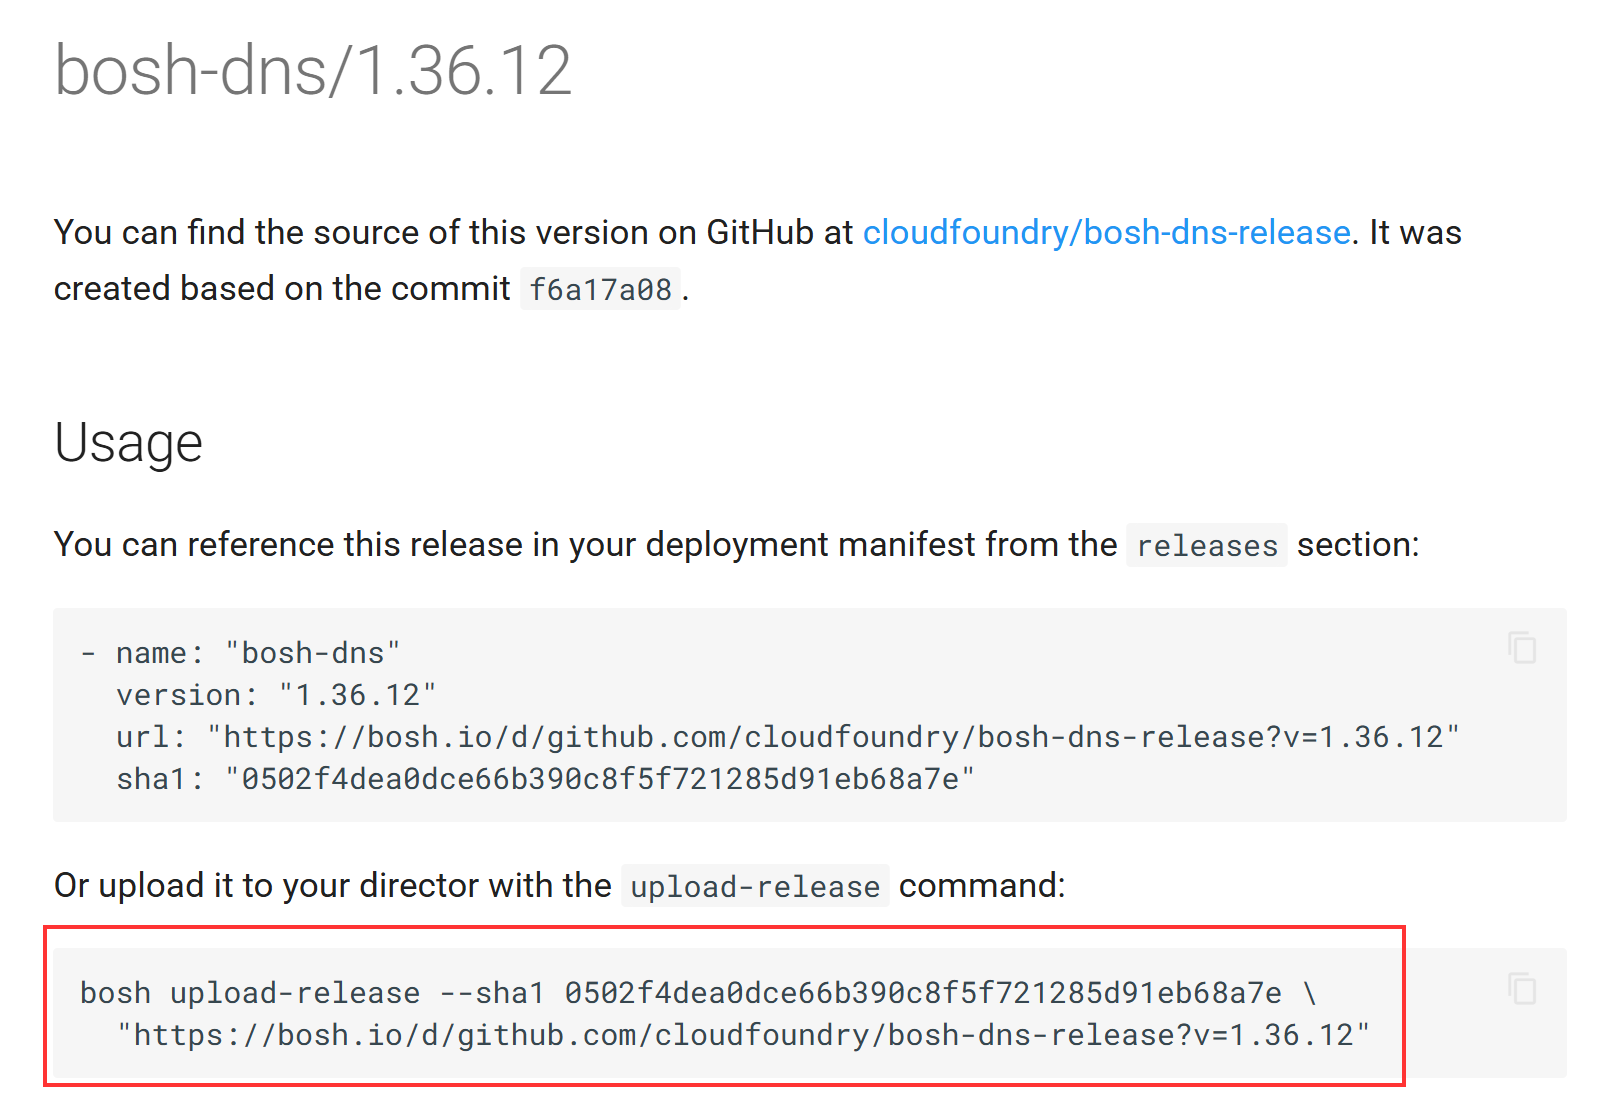
Task: Click the 'created based on the commit' text
Action: [x=282, y=289]
